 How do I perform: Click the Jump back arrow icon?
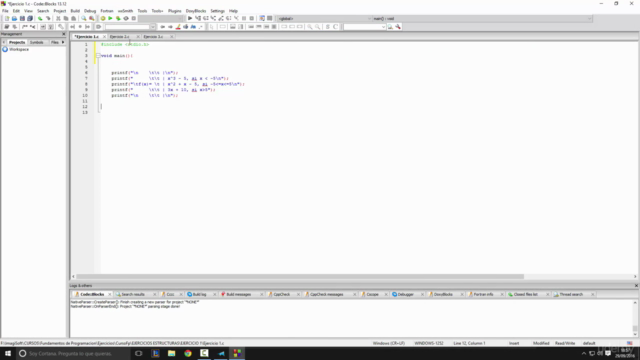tap(162, 27)
